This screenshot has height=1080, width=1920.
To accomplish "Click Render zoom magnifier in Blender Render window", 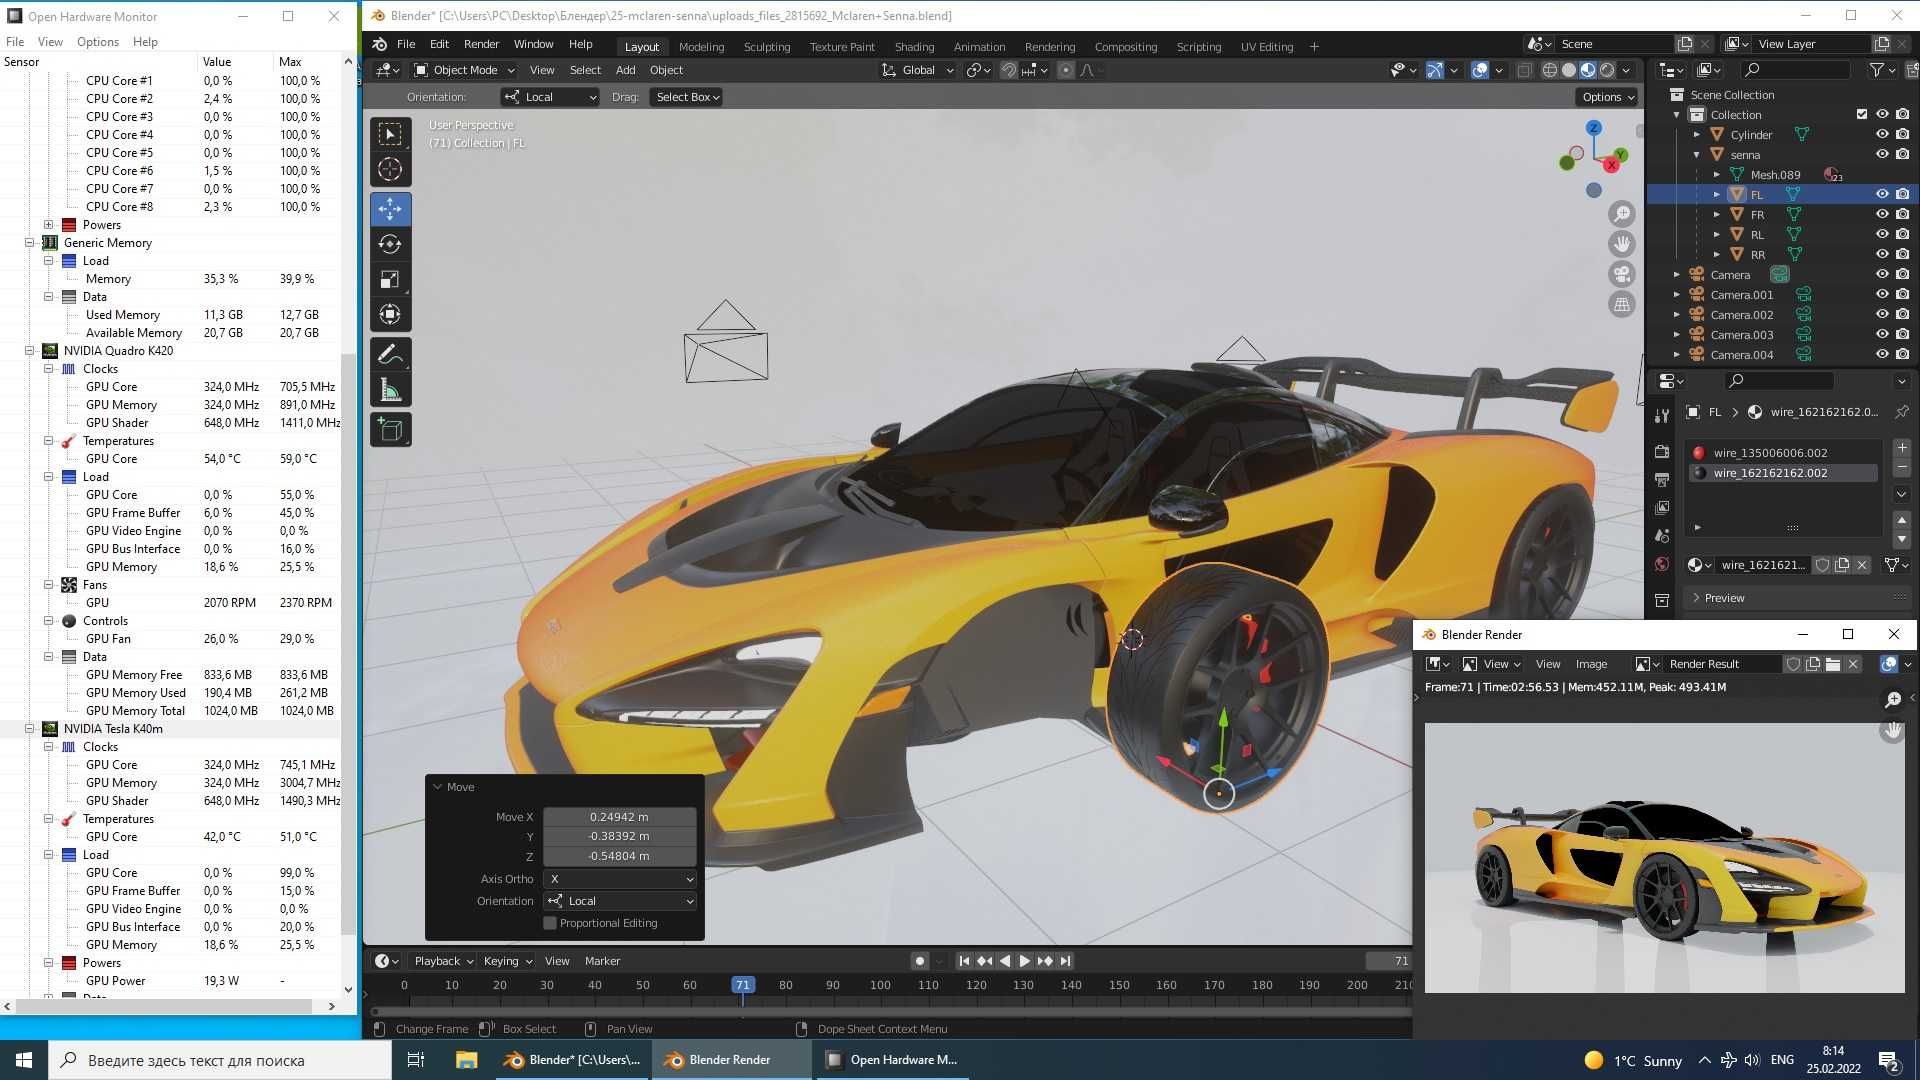I will click(x=1892, y=700).
